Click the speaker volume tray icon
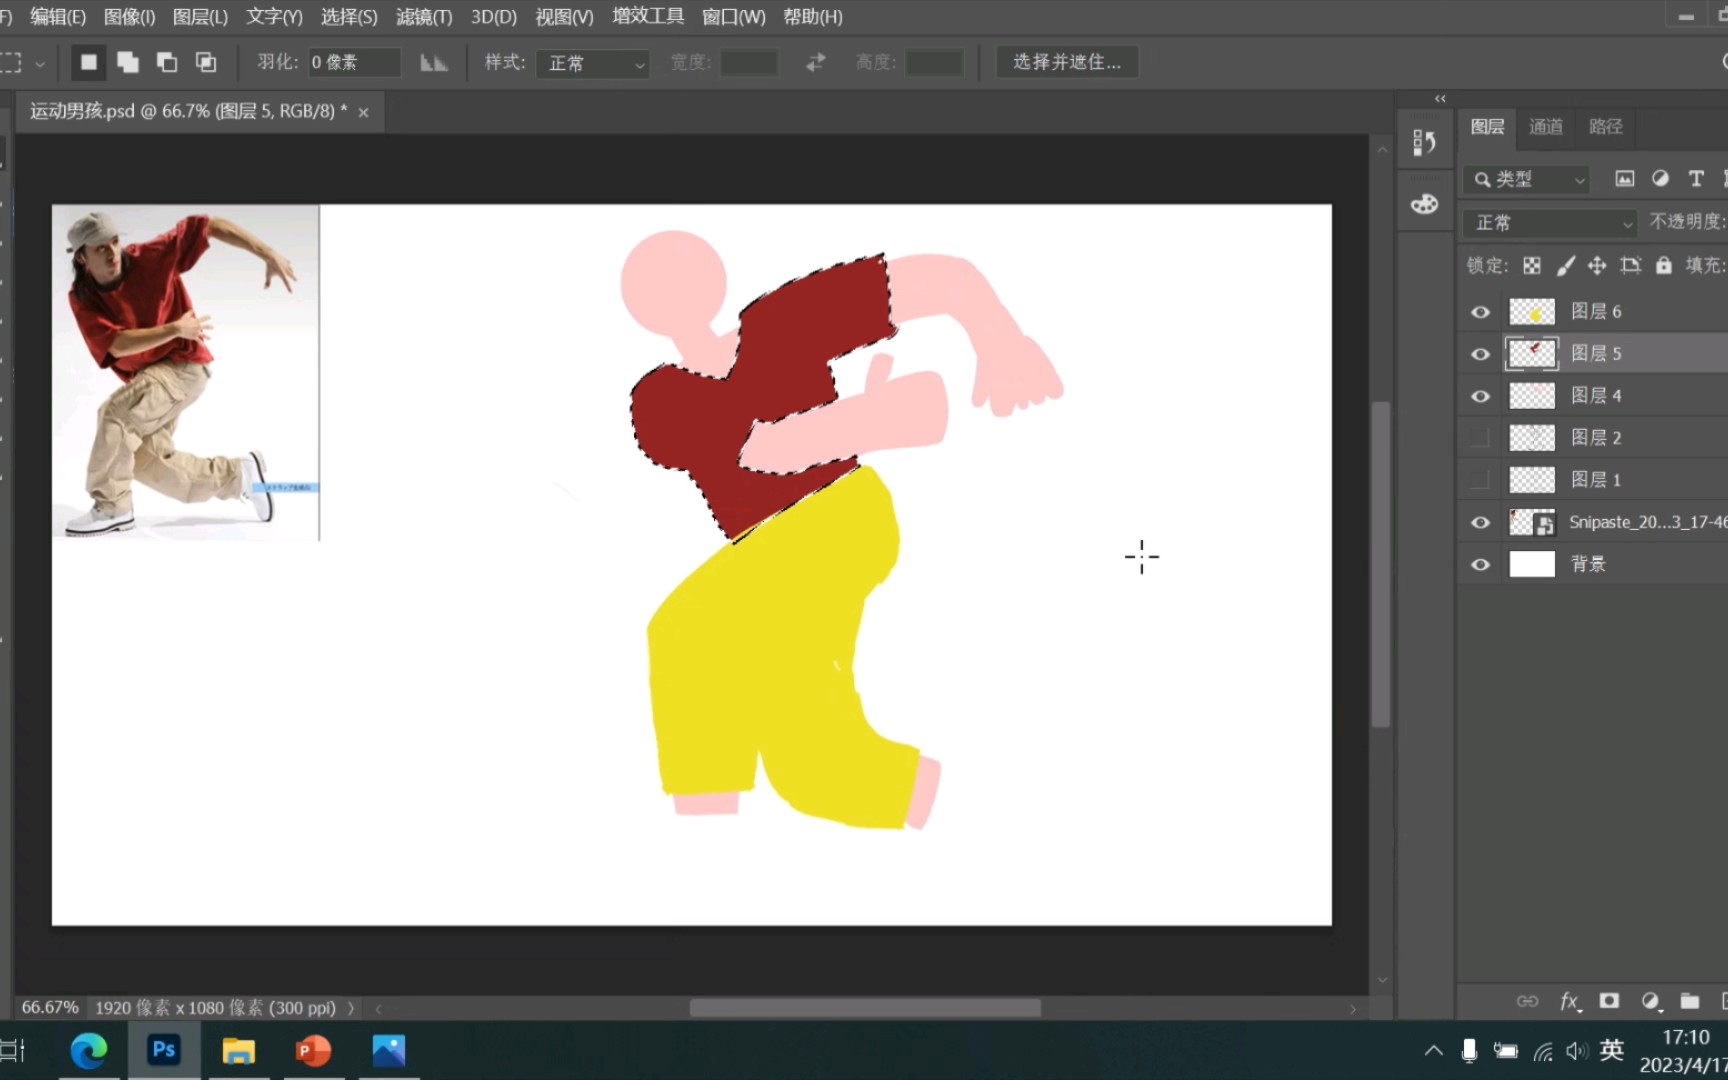 pos(1576,1051)
